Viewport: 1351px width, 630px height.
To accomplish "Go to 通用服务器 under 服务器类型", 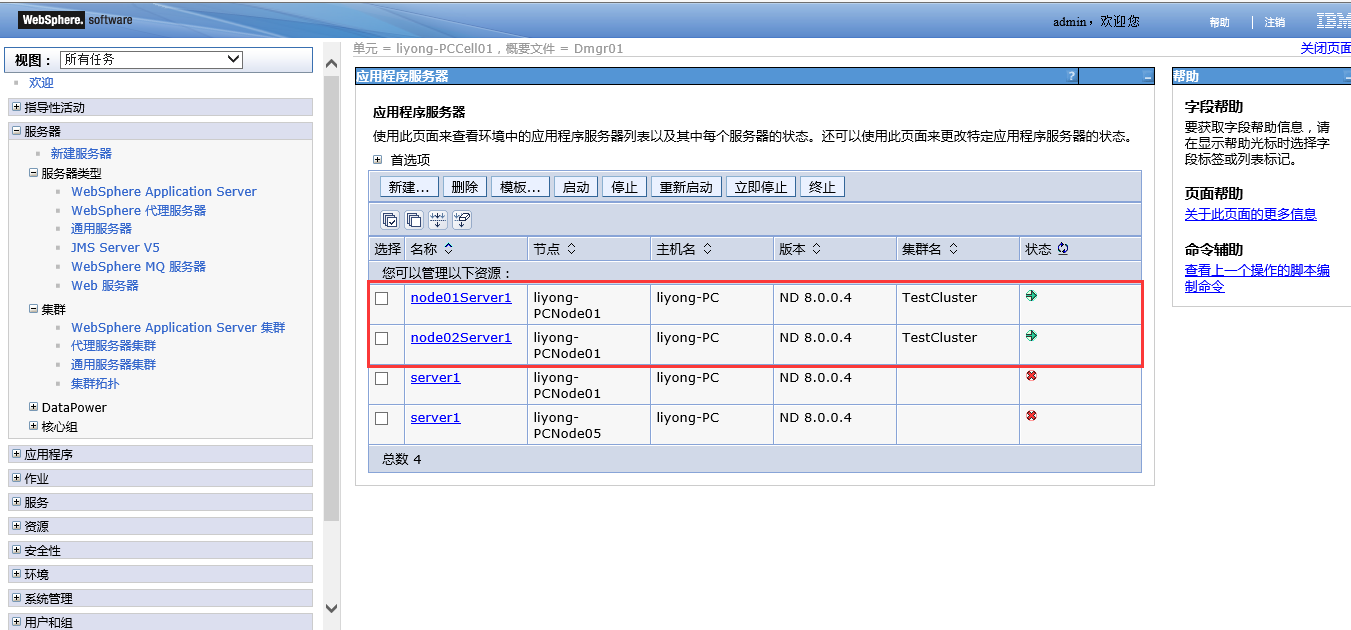I will (x=101, y=229).
